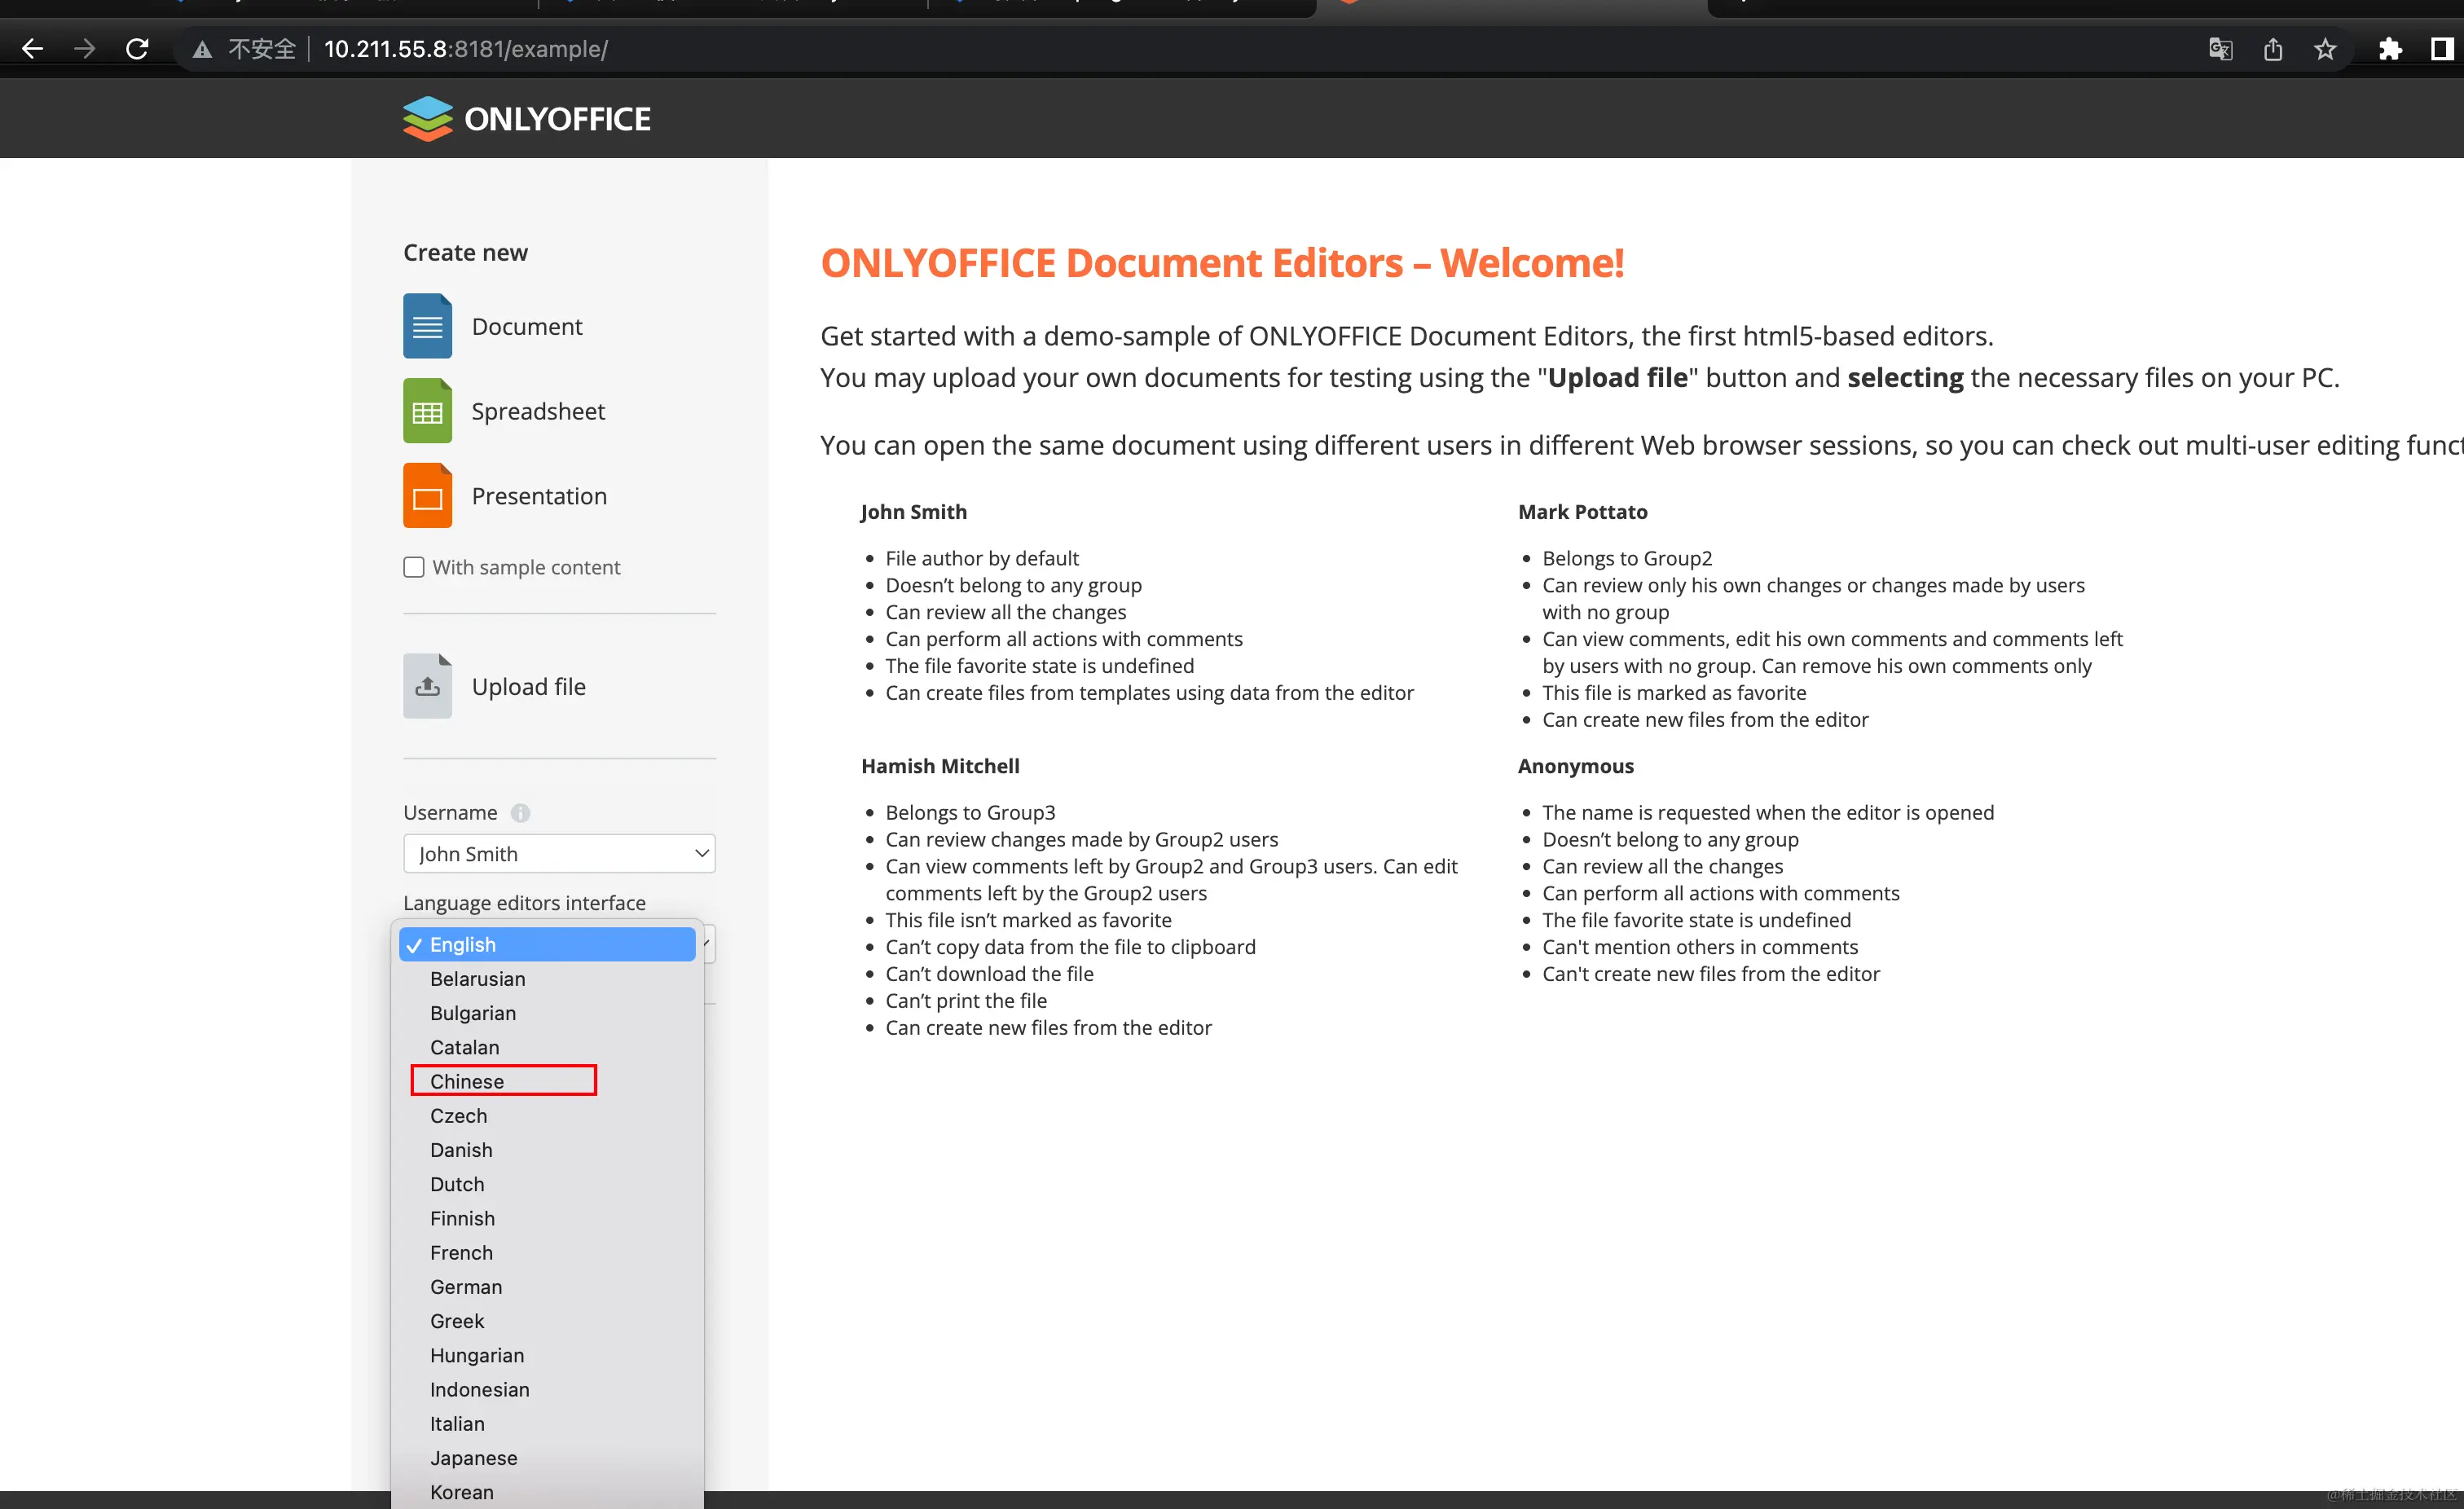Screen dimensions: 2464x1509
Task: Create a new Document
Action: (x=527, y=326)
